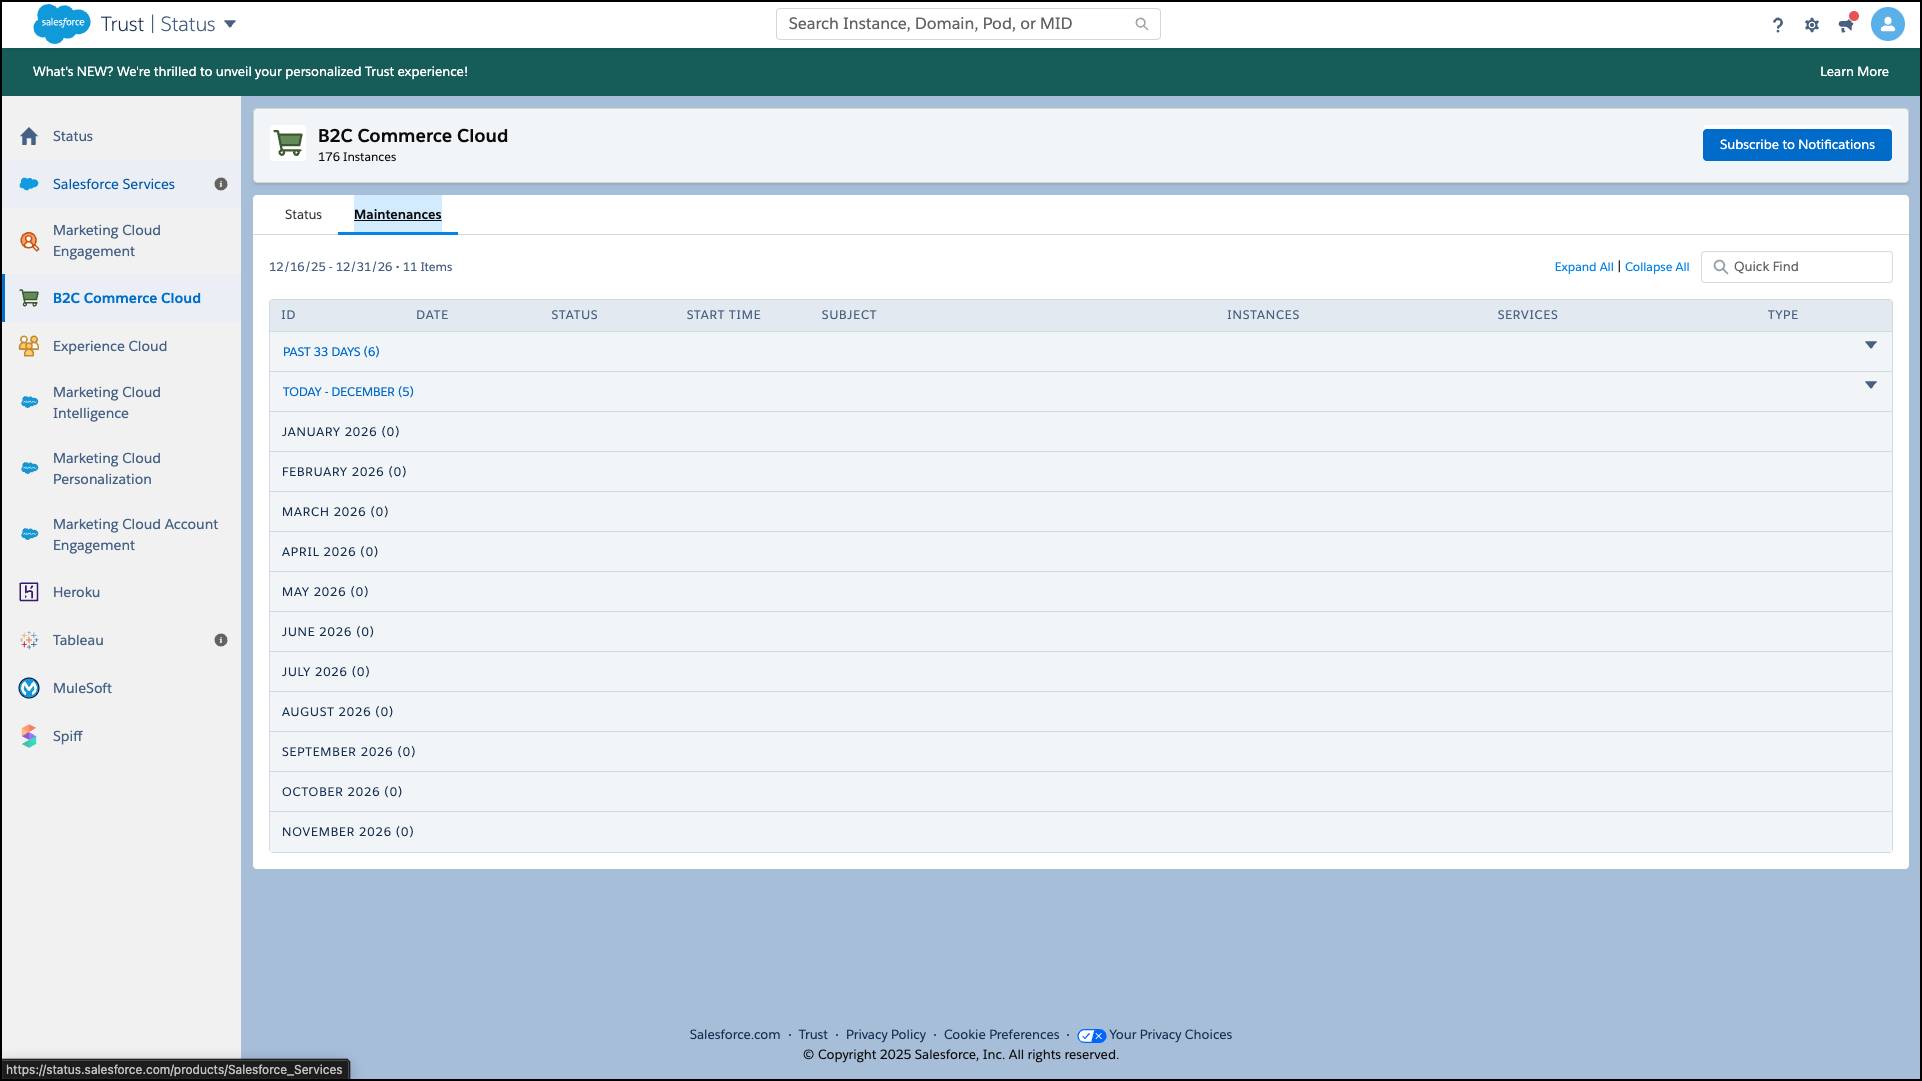The image size is (1922, 1081).
Task: Open Marketing Cloud Intelligence in the sidebar
Action: pos(107,403)
